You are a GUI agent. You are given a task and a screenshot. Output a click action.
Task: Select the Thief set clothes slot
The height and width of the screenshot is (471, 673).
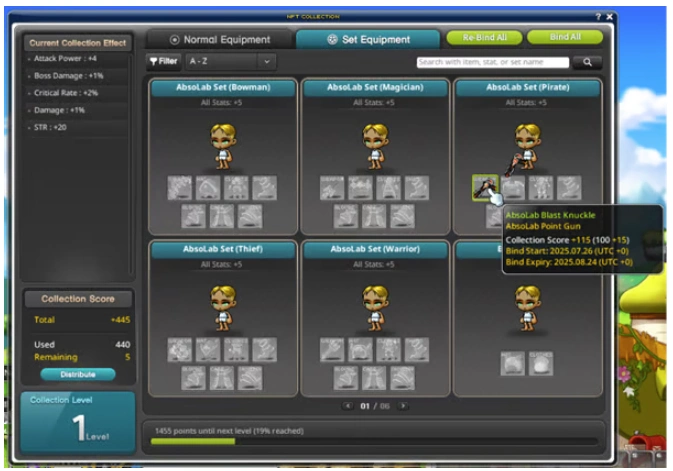(236, 349)
